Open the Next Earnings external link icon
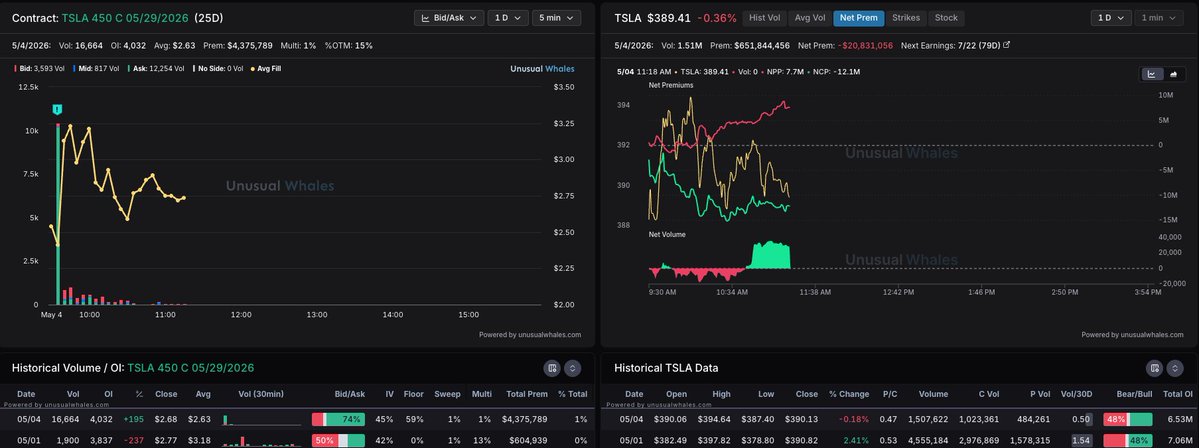1199x448 pixels. [x=1006, y=45]
